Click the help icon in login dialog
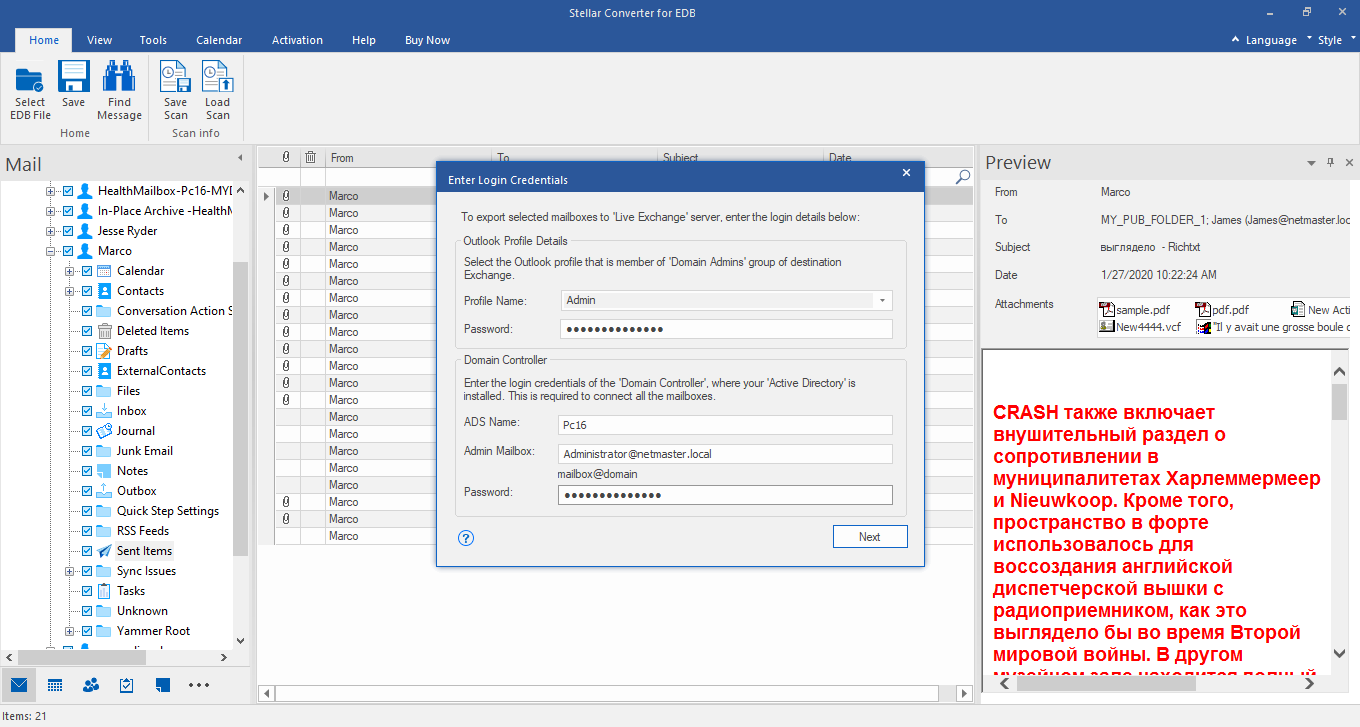The height and width of the screenshot is (727, 1360). 466,537
